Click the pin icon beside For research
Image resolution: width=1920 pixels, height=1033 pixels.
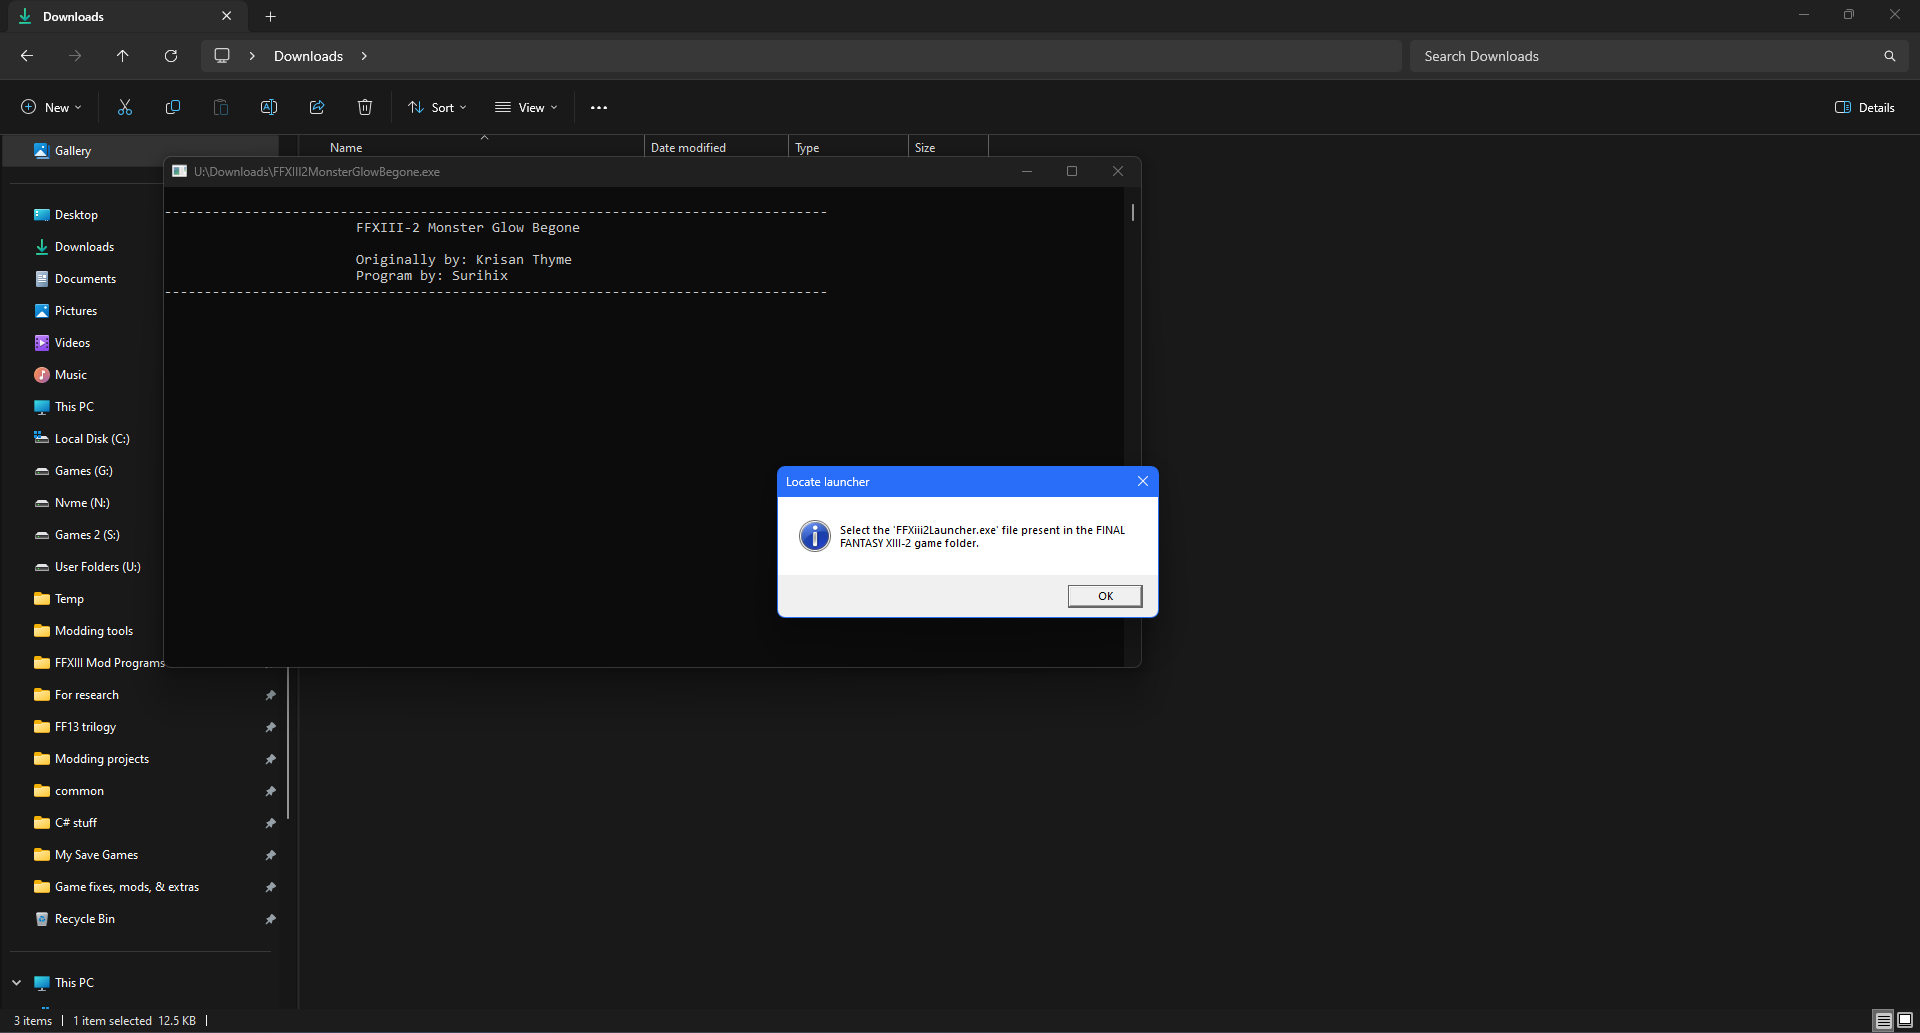(270, 695)
